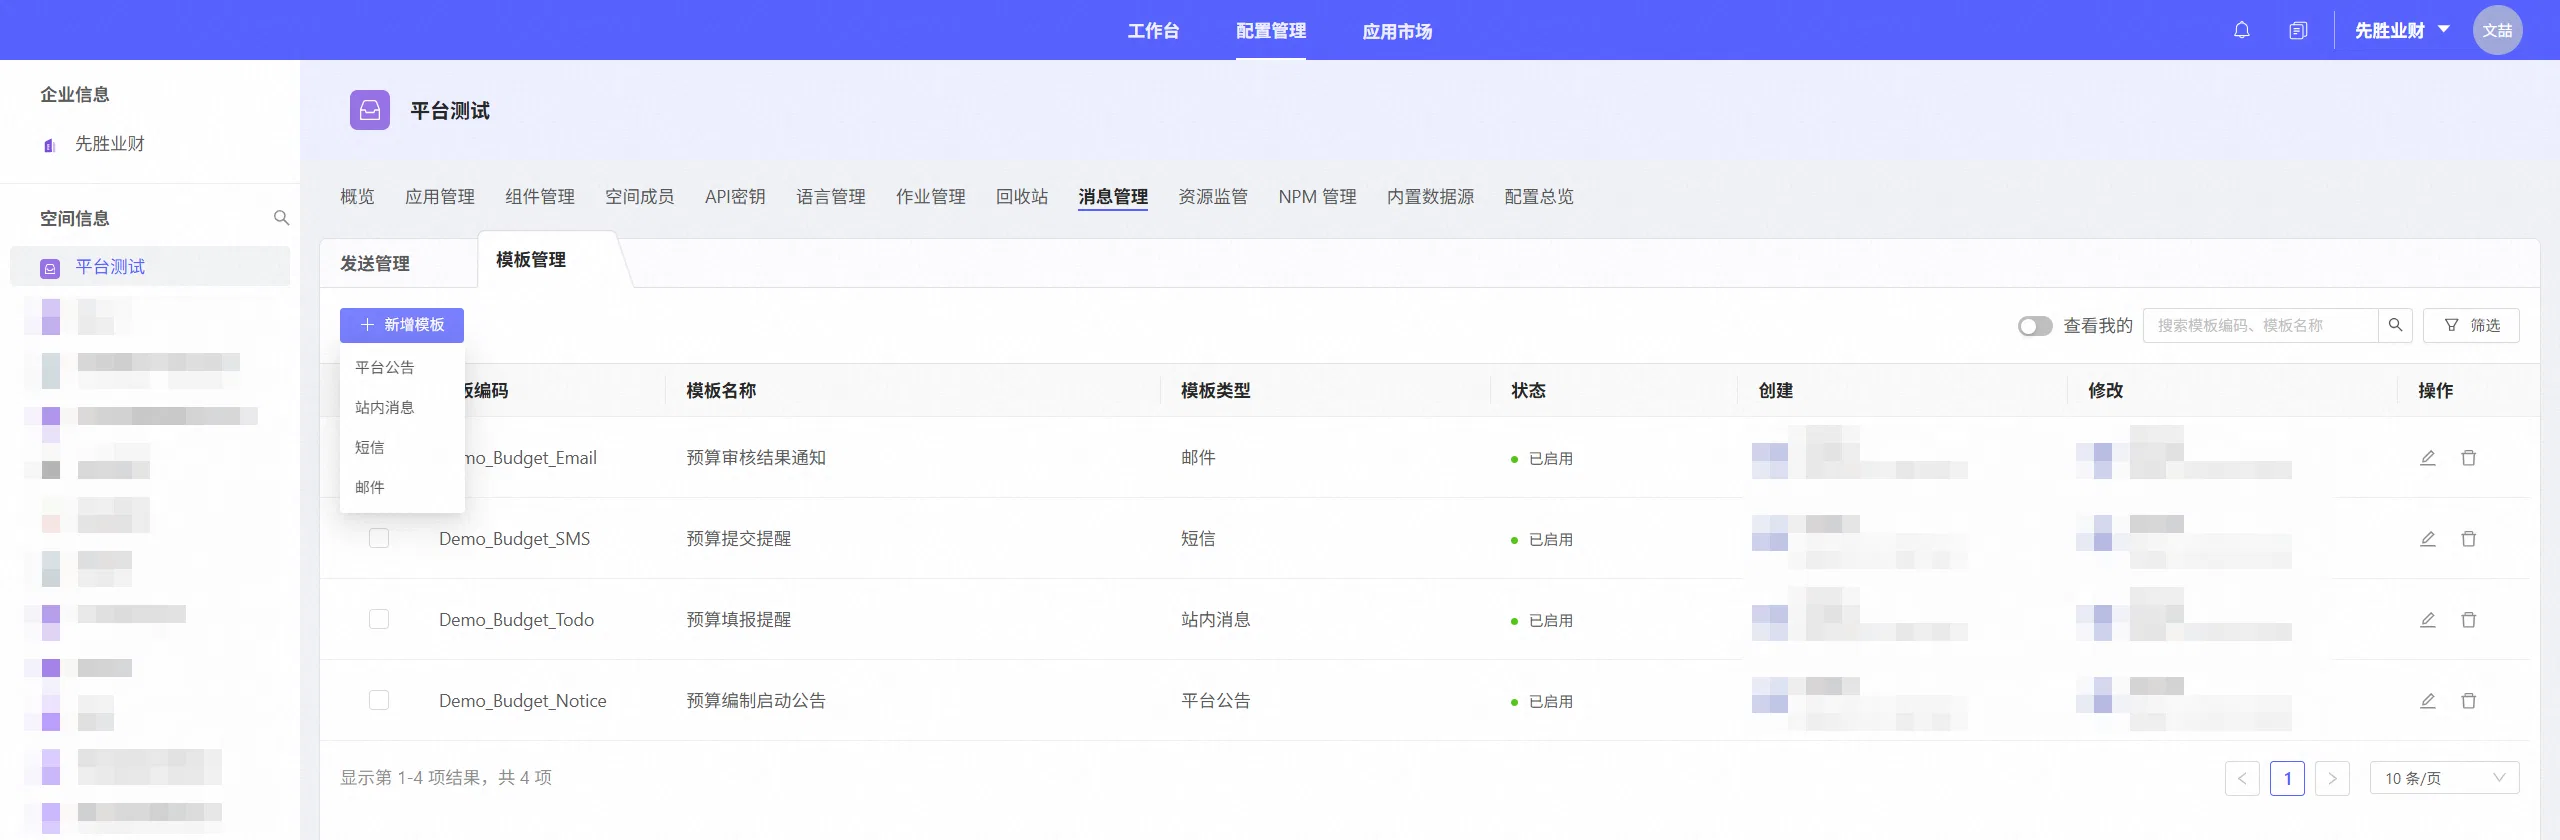Click the search magnifier button for templates
The width and height of the screenshot is (2560, 840).
coord(2395,325)
